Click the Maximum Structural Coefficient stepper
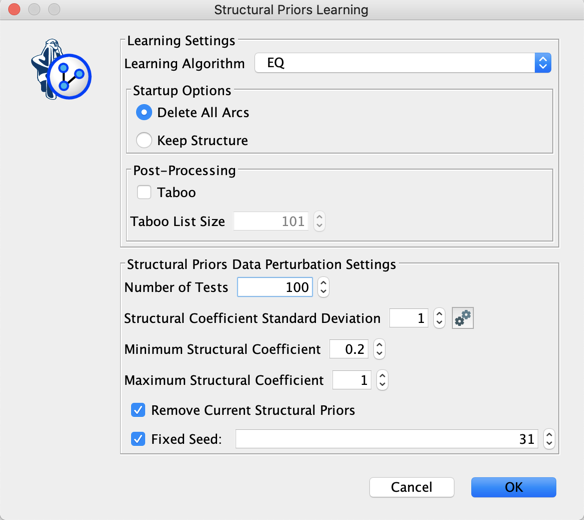 [382, 380]
